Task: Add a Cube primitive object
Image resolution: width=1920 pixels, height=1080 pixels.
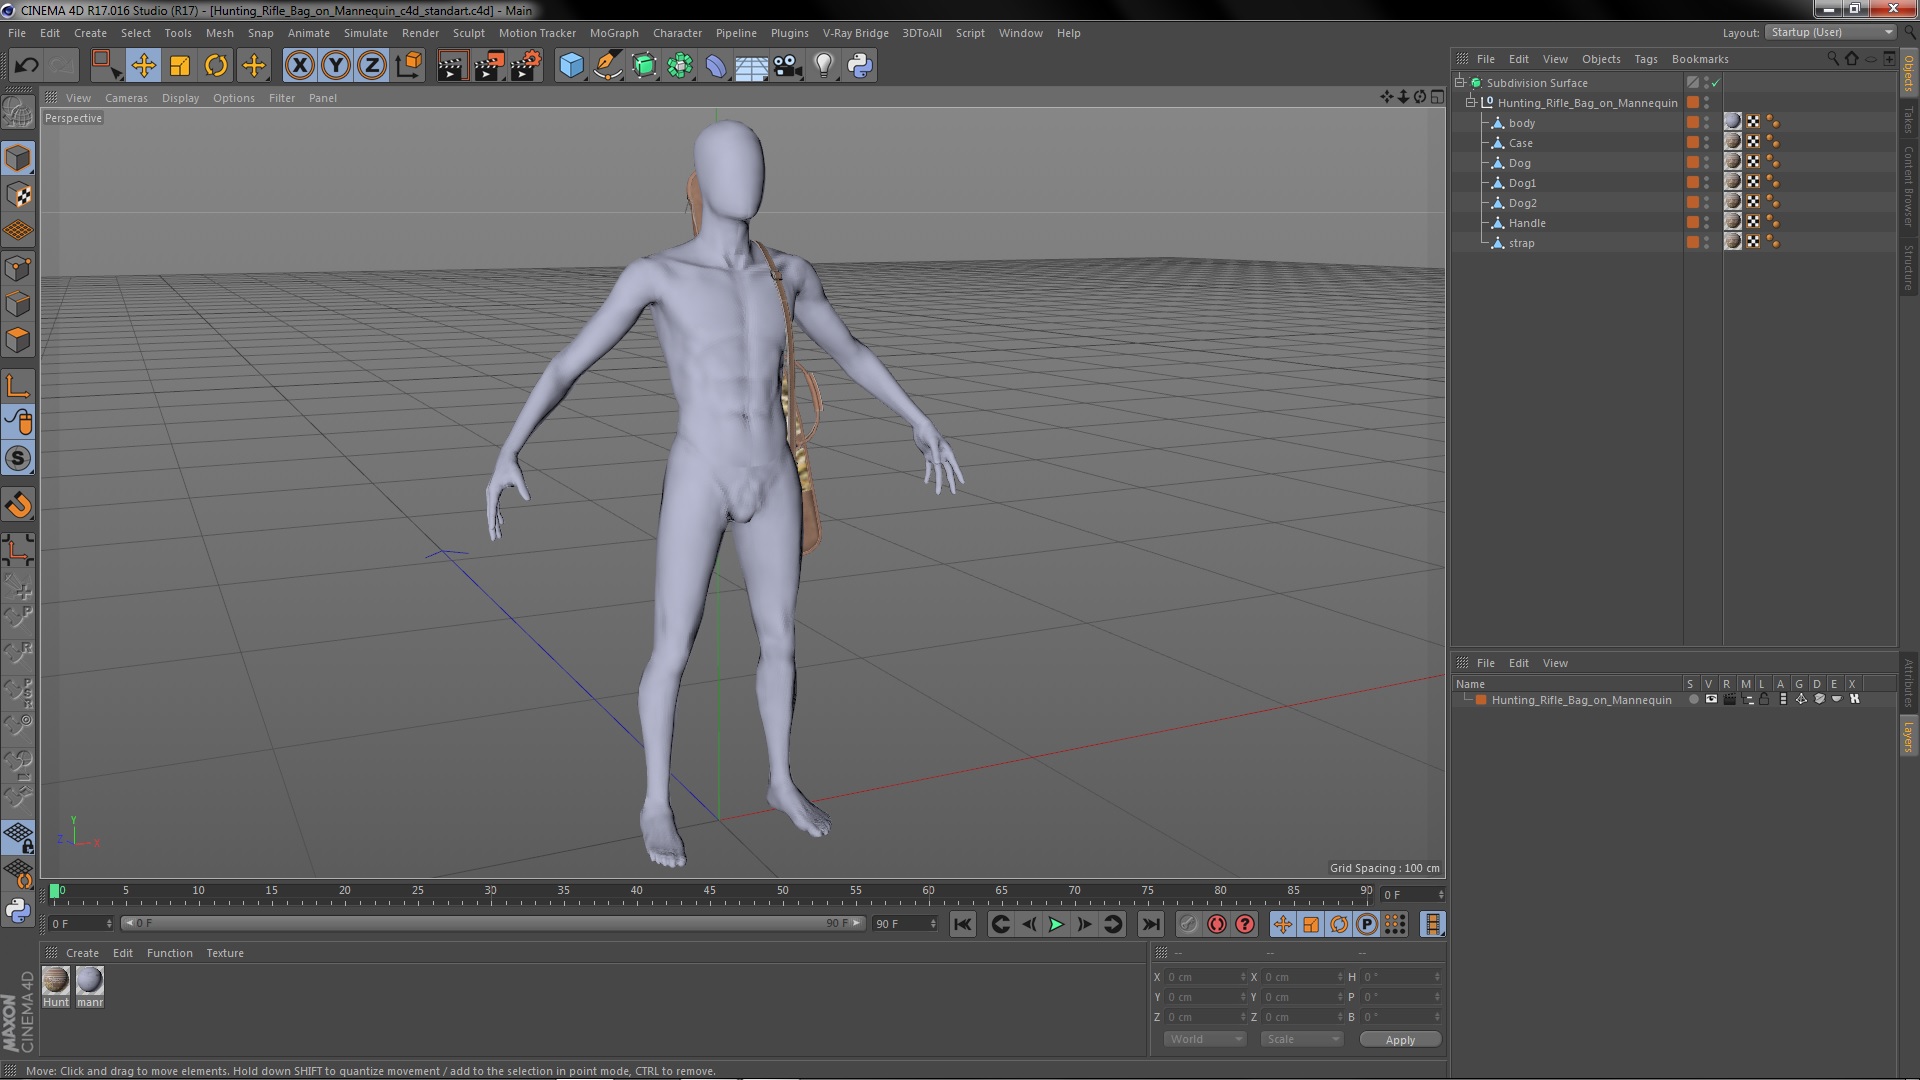Action: click(571, 66)
